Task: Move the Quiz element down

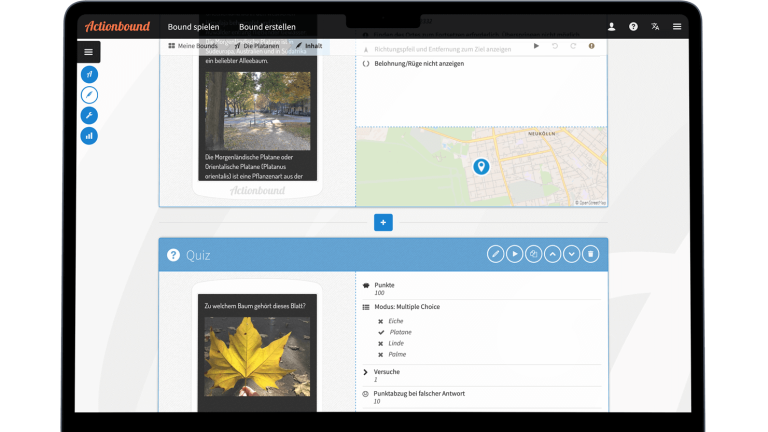Action: pos(572,254)
